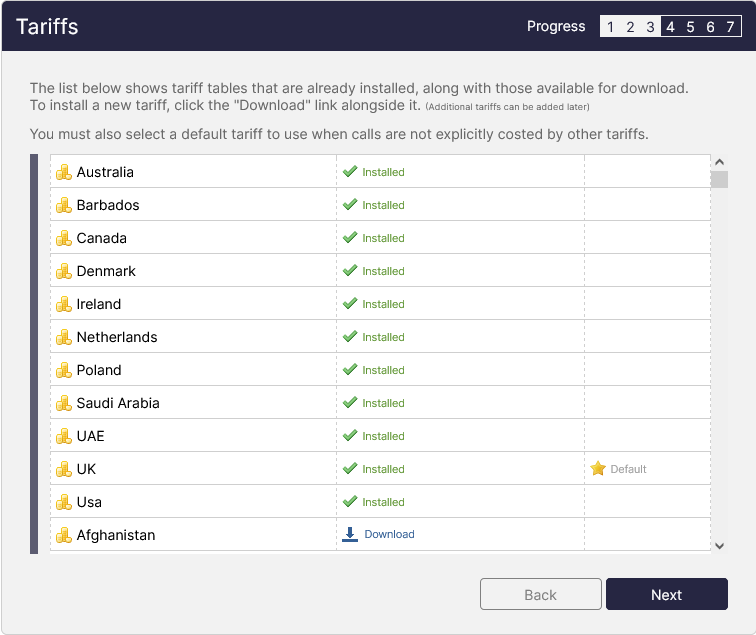Click the green checkmark for Netherlands
Screen dimensions: 756x635
click(x=350, y=337)
